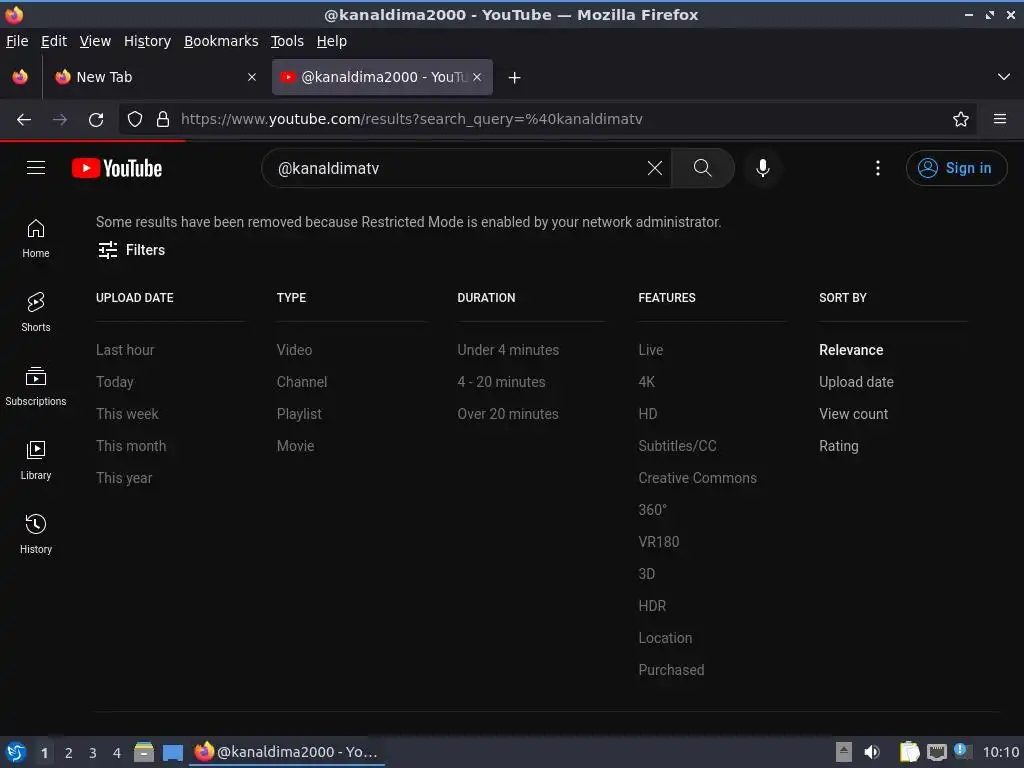Close the New Tab tab
The image size is (1024, 768).
pos(252,77)
